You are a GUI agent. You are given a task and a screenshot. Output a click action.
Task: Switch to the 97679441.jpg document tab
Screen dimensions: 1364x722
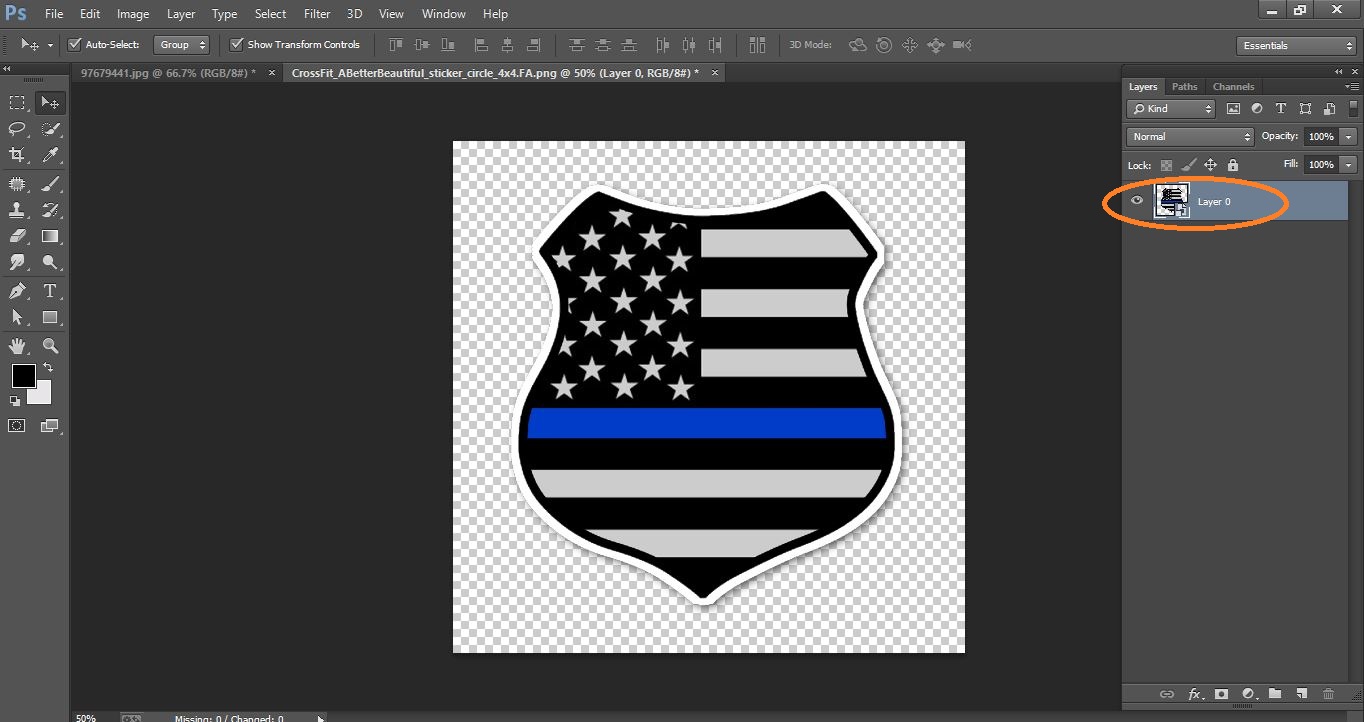(x=167, y=73)
